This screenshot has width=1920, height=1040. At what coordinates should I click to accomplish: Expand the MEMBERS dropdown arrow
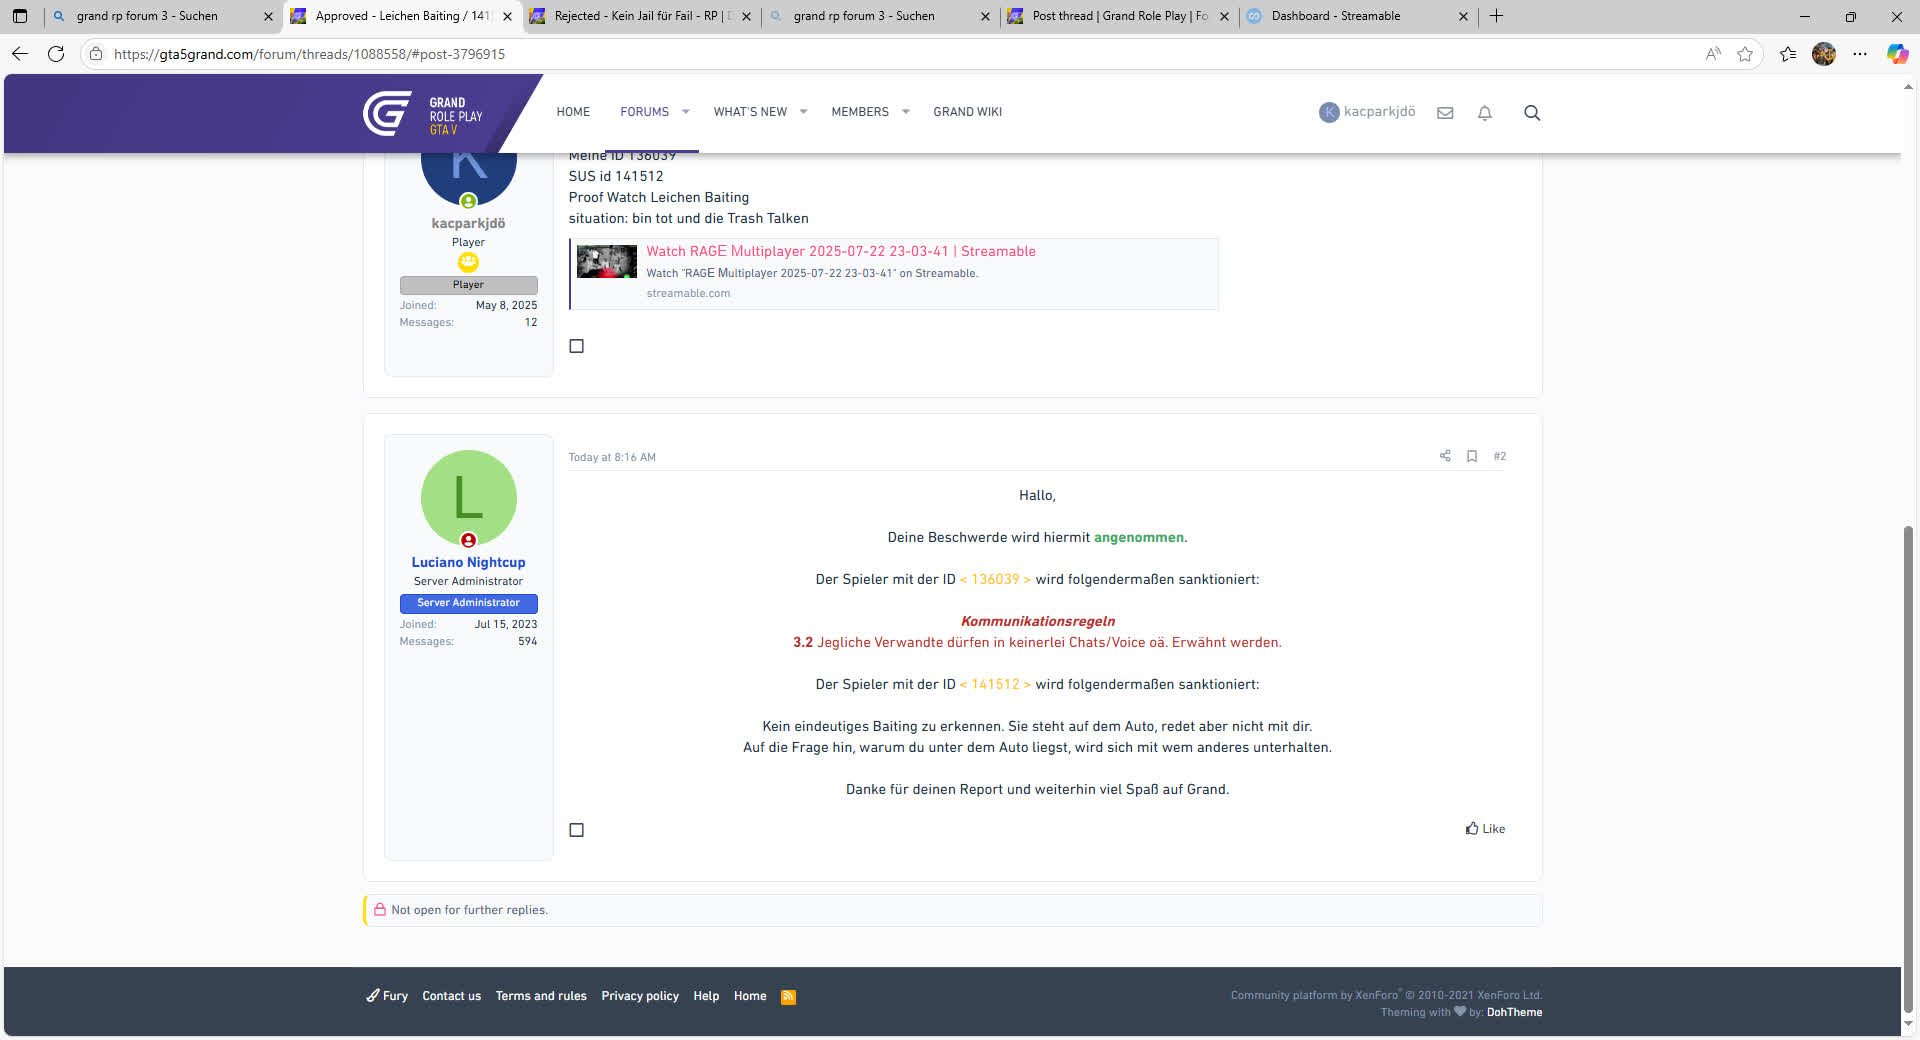coord(905,112)
